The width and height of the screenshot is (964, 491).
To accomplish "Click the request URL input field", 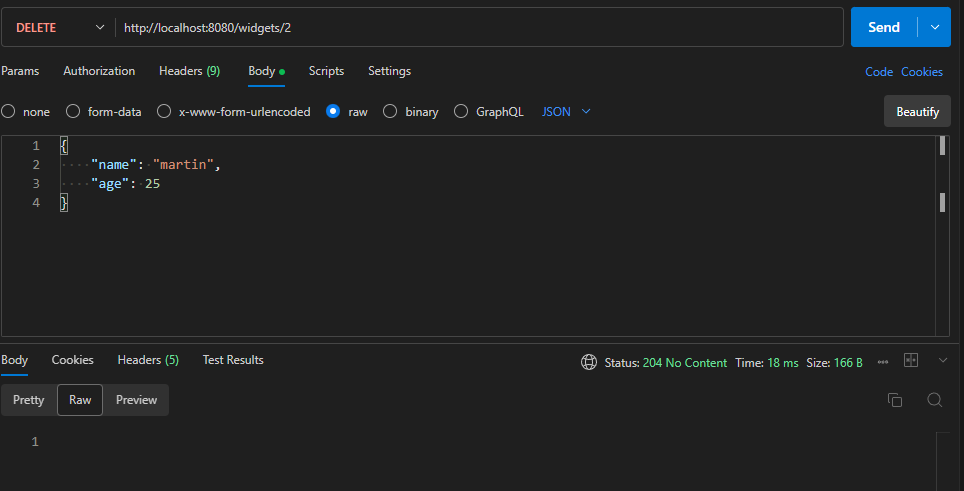I will (479, 28).
